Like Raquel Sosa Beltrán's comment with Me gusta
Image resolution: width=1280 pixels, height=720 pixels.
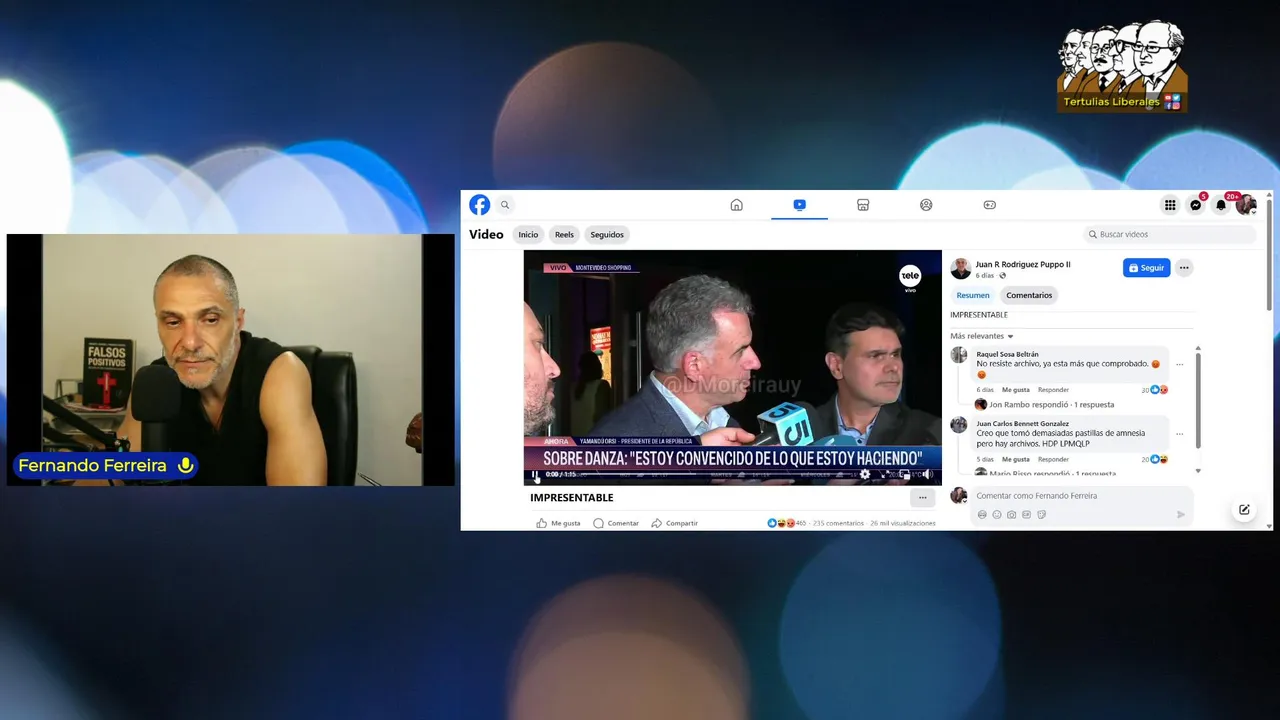coord(1016,390)
